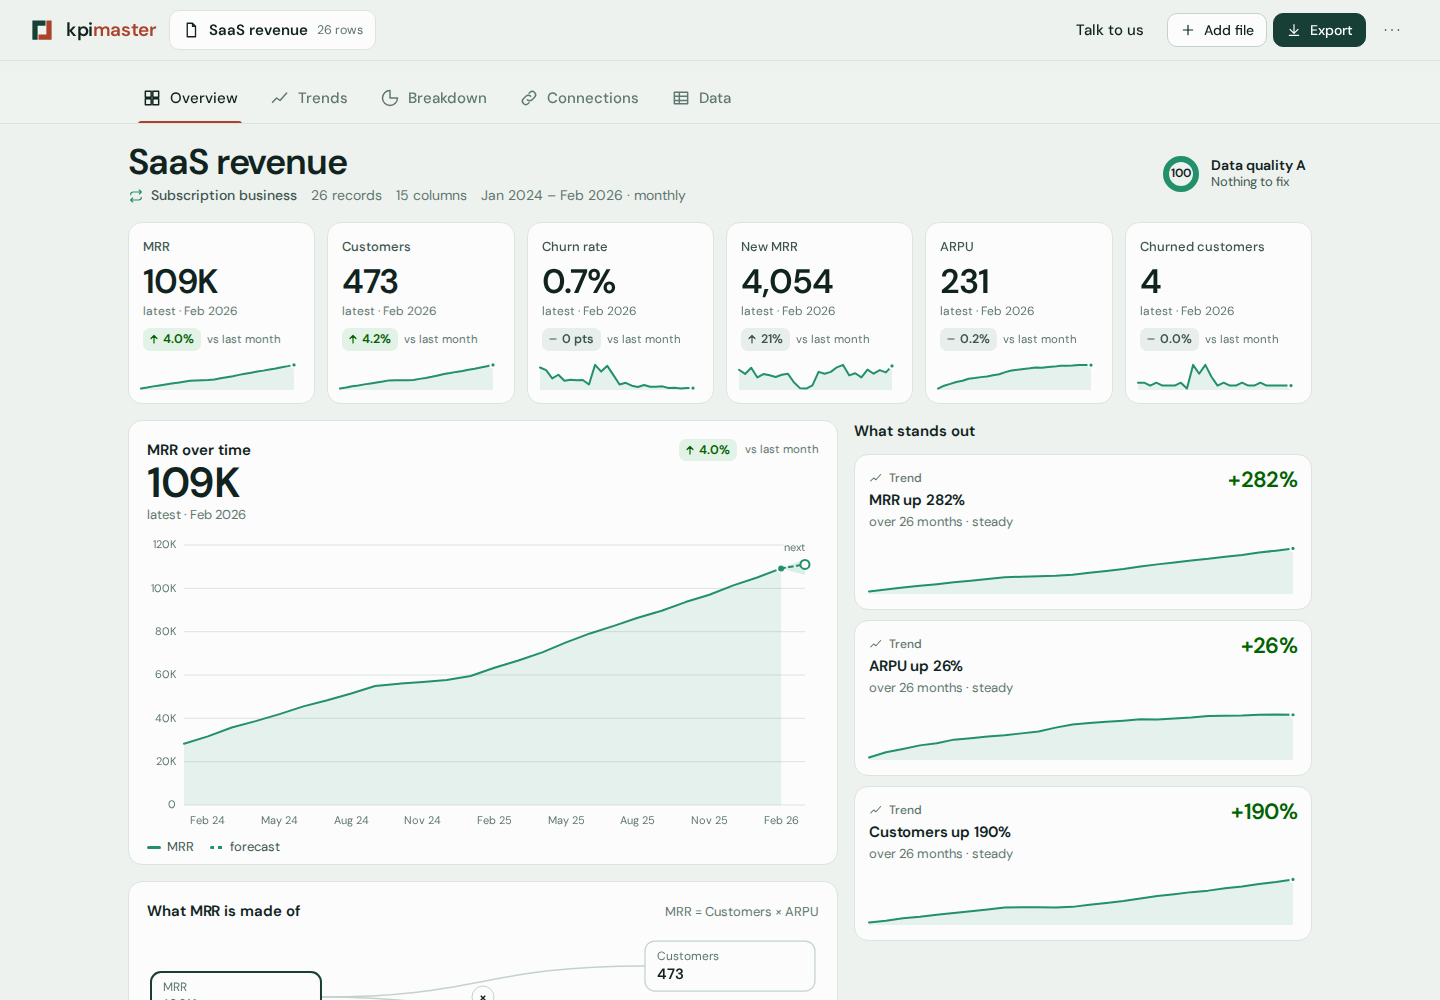The image size is (1440, 1000).
Task: Click the Customers card 4.2% change badge
Action: (x=369, y=339)
